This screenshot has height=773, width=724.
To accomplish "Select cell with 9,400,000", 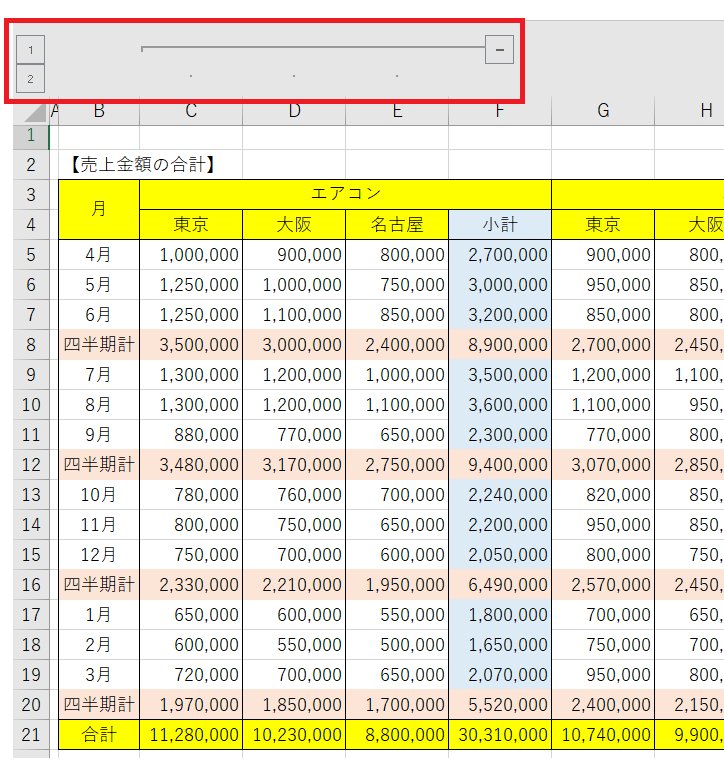I will tap(500, 464).
